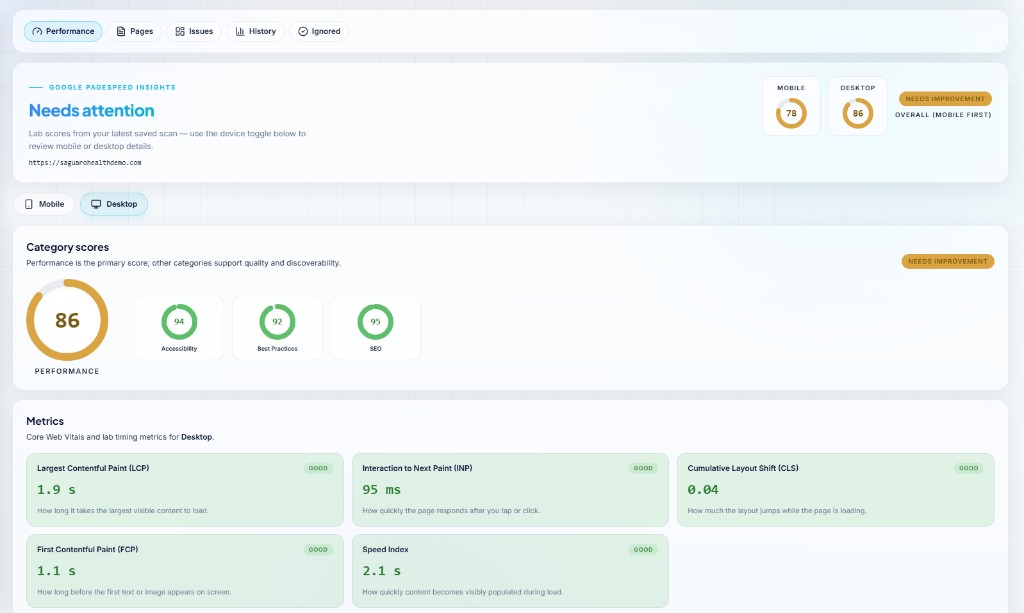1024x613 pixels.
Task: Click the Metrics section heading
Action: (45, 421)
